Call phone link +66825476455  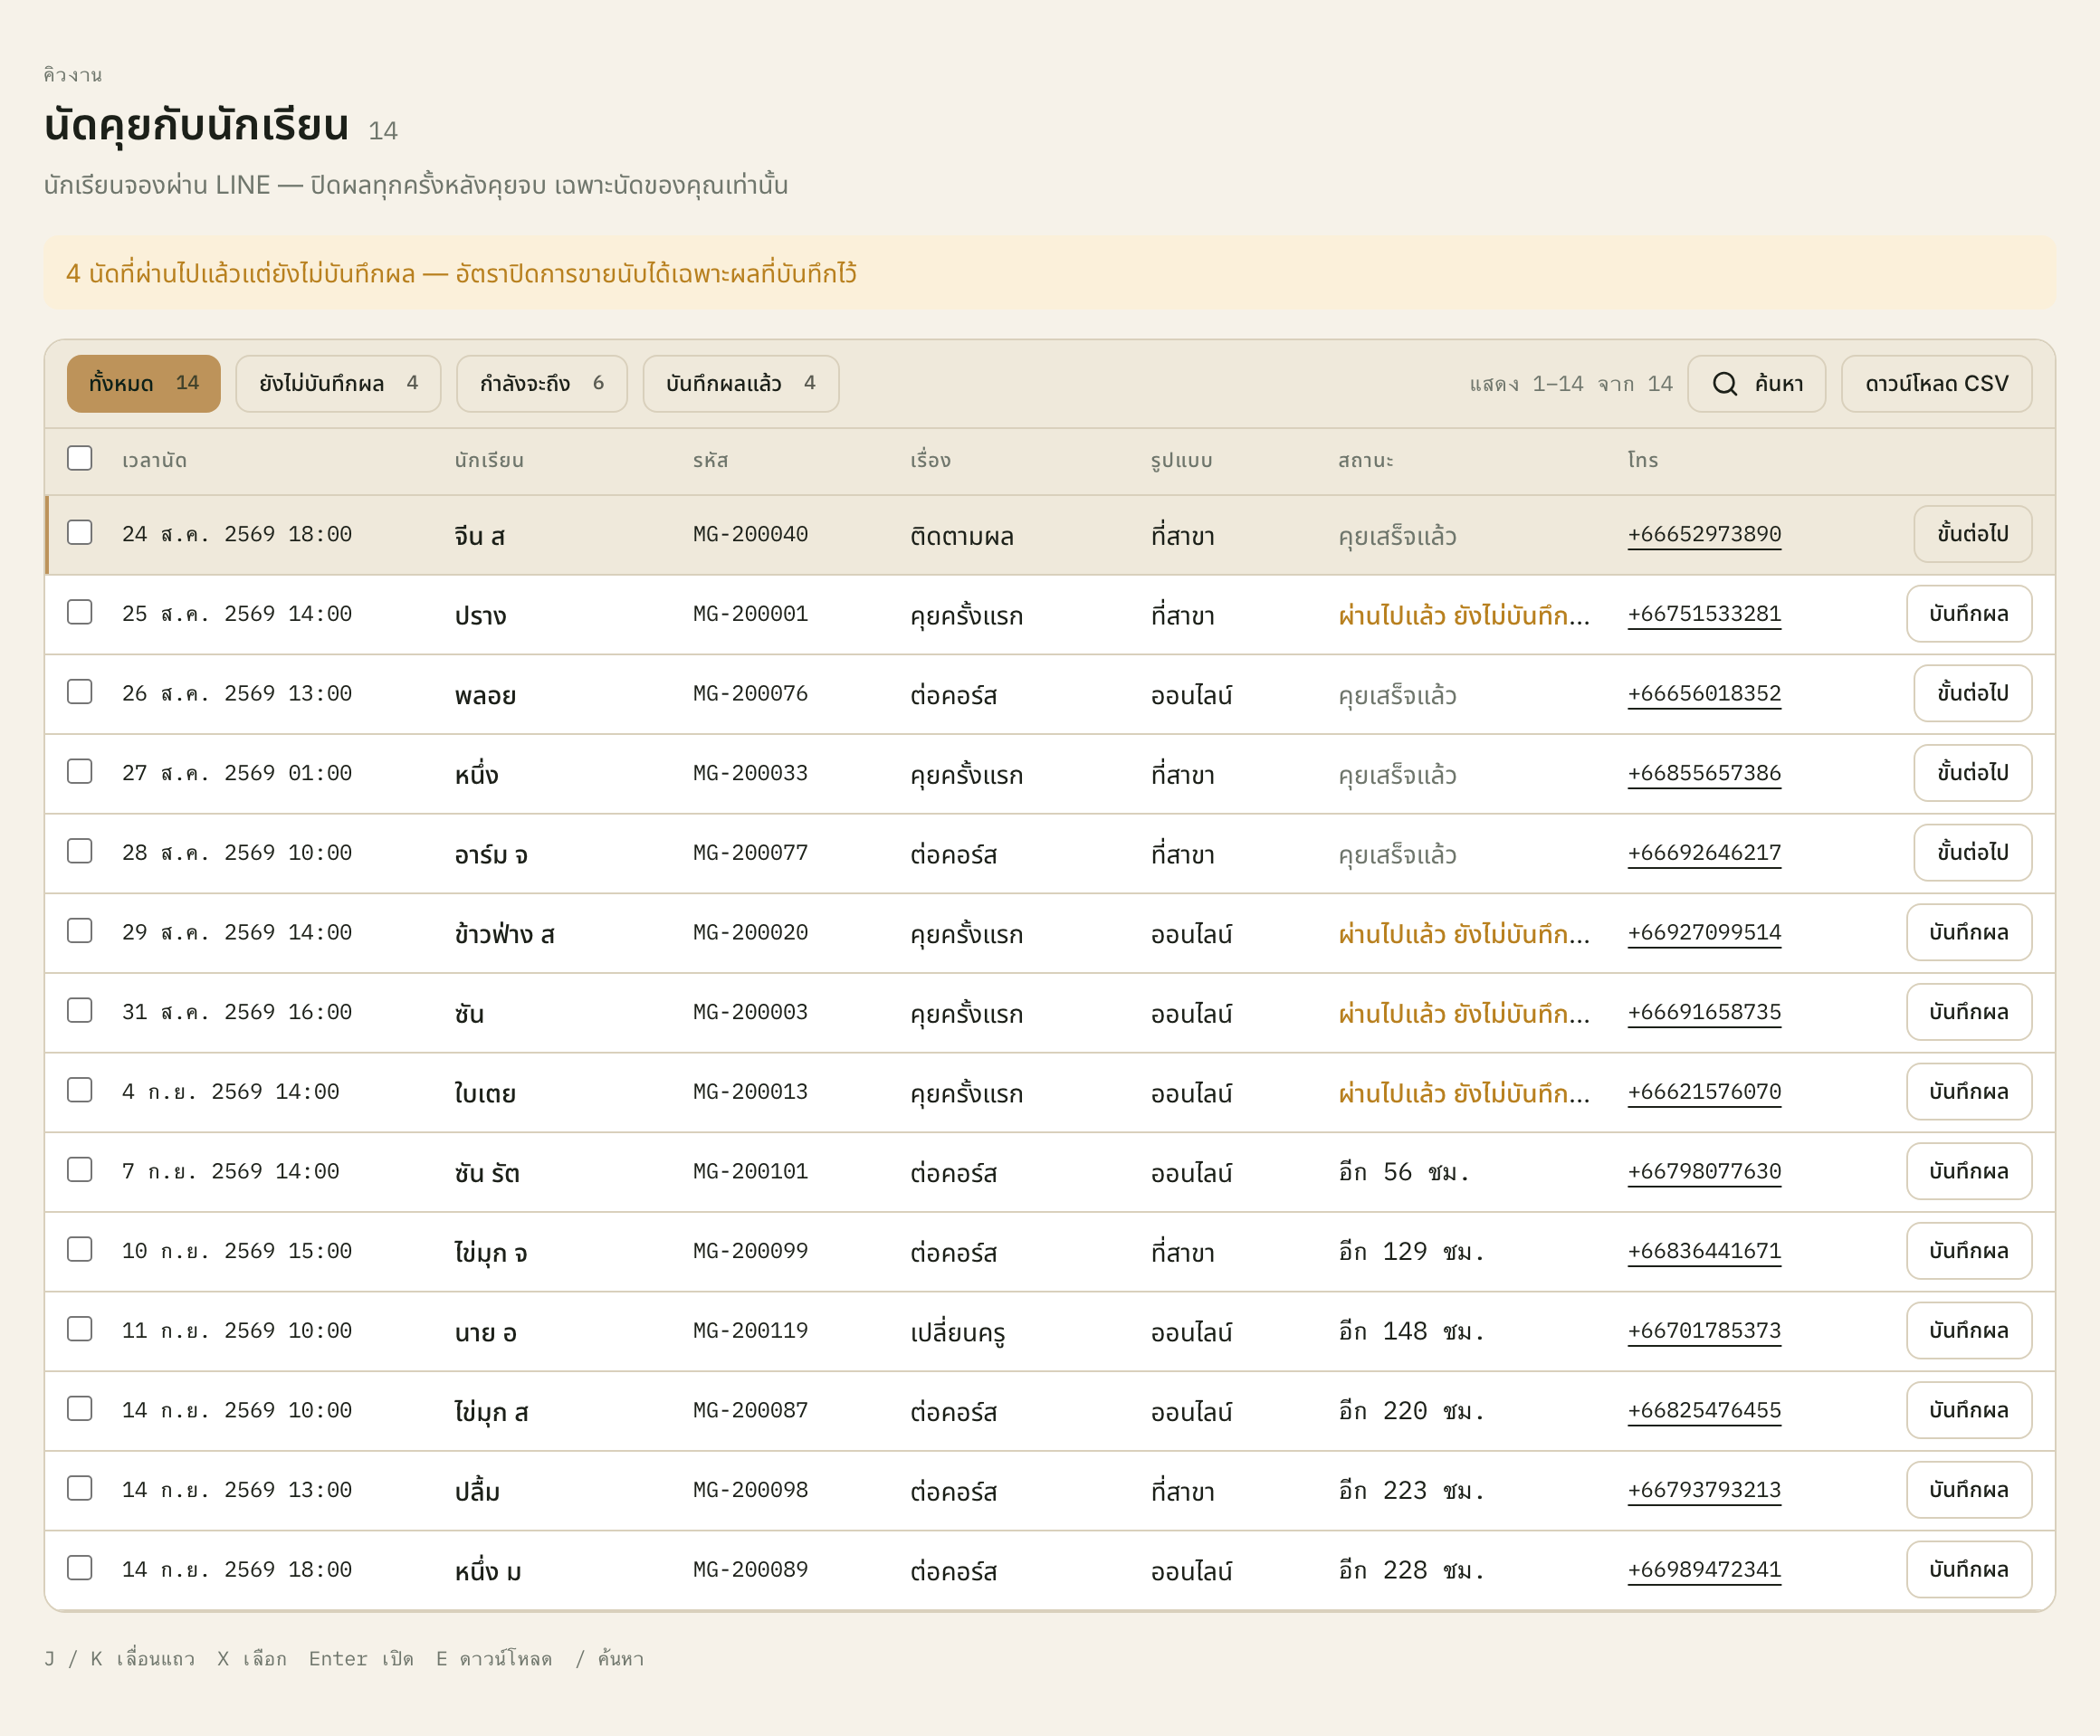(1704, 1410)
